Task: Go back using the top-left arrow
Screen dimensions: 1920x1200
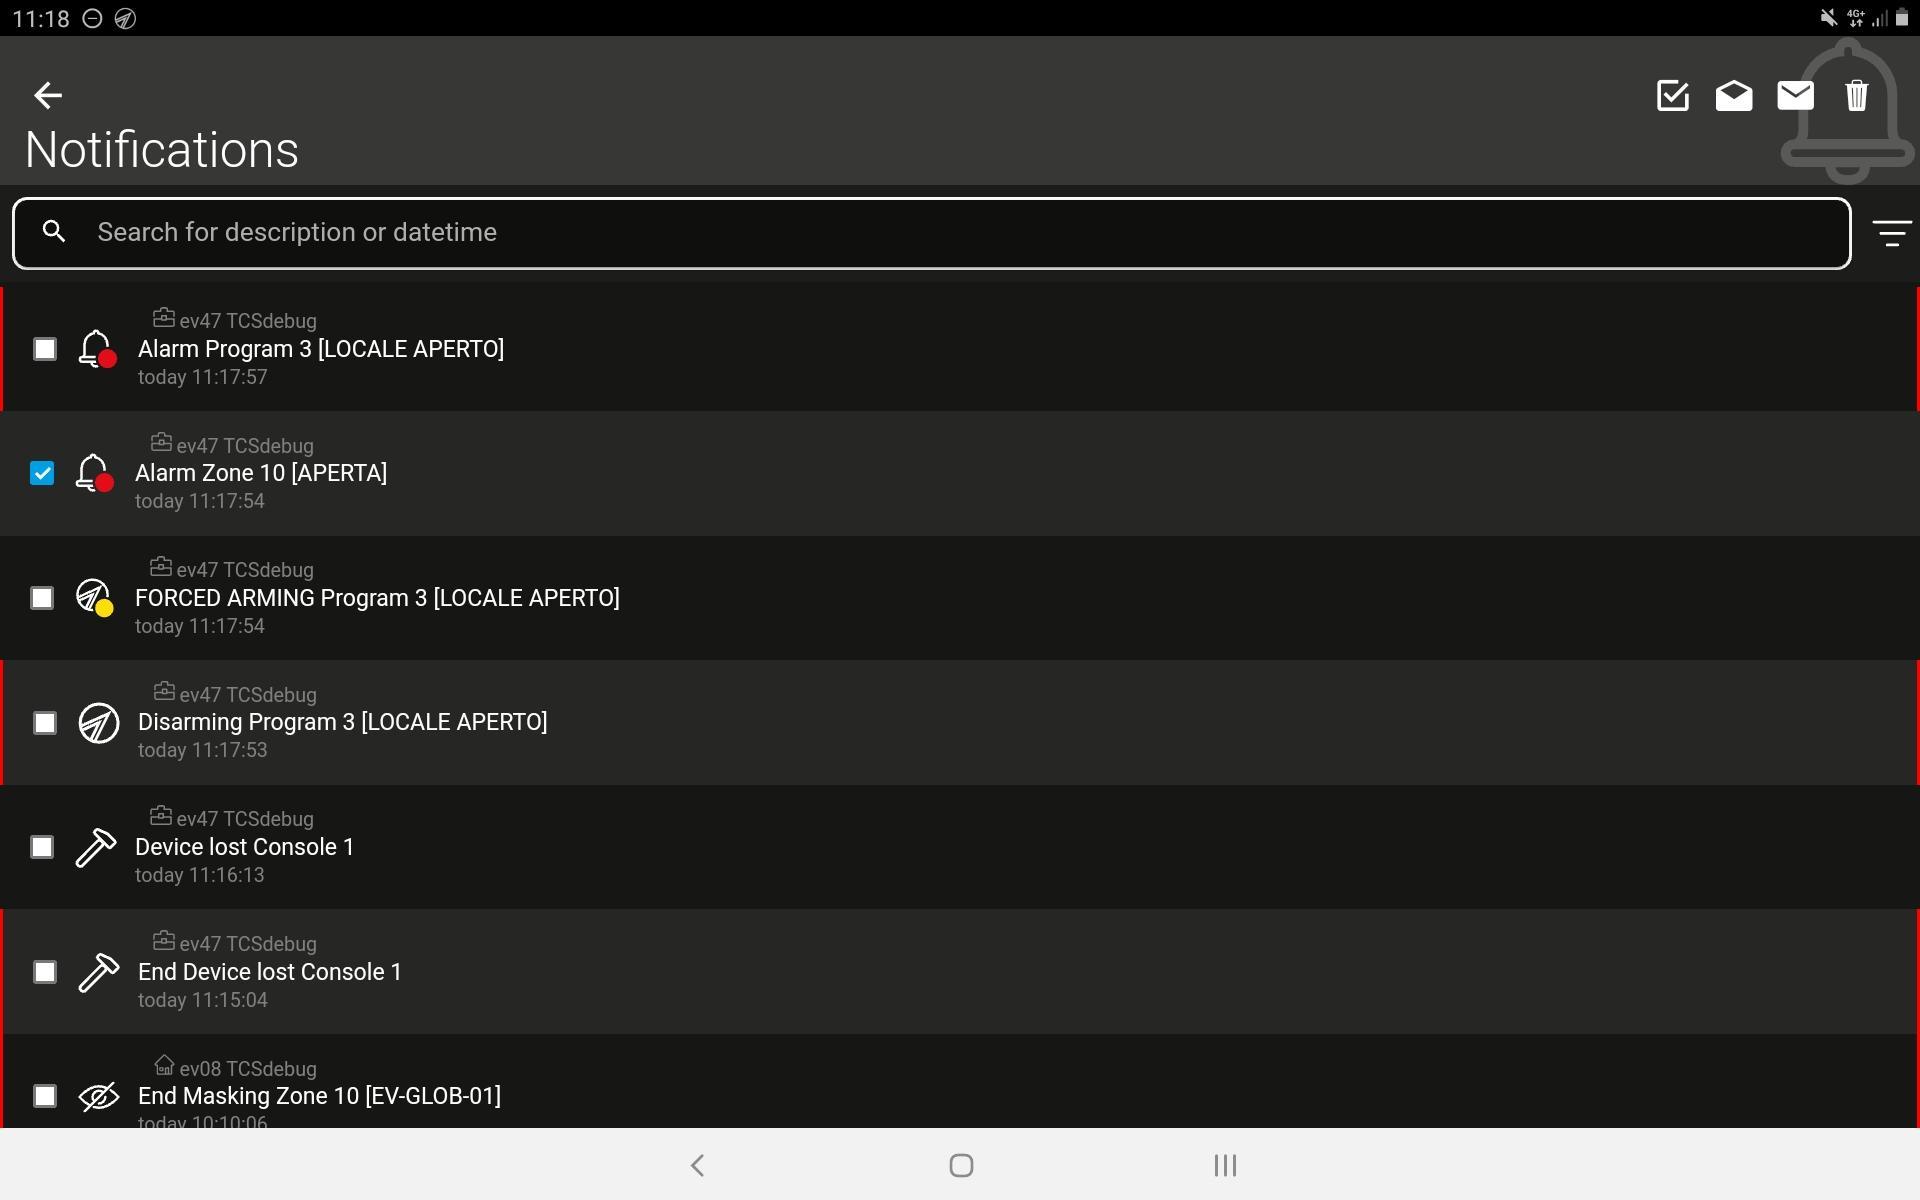Action: [x=48, y=95]
